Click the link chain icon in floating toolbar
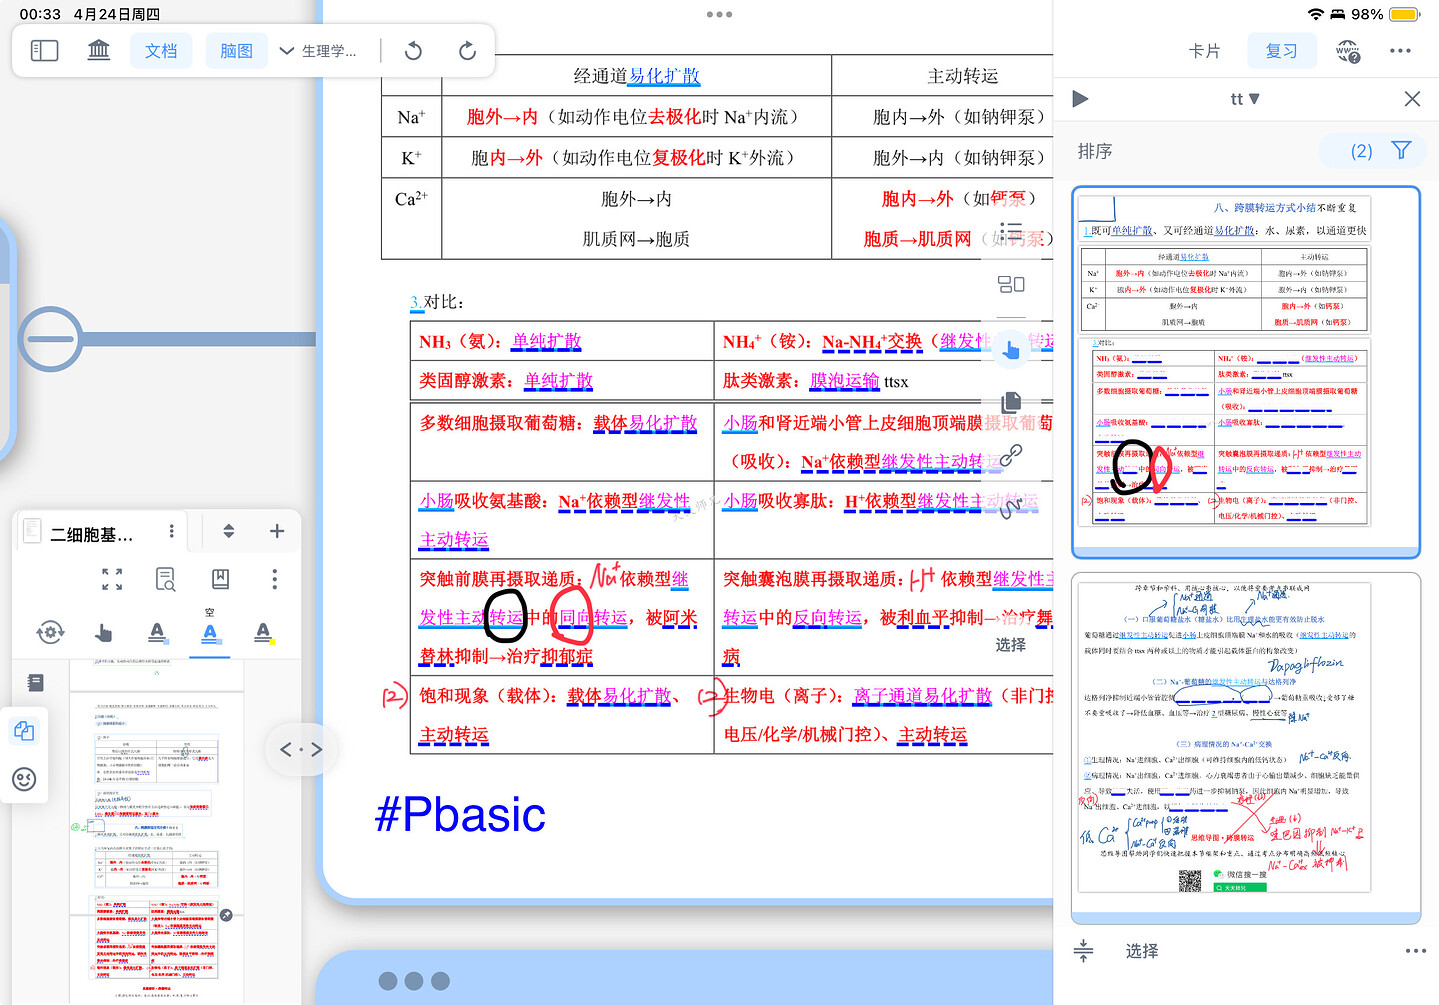Screen dimensions: 1439x1005 (1011, 455)
